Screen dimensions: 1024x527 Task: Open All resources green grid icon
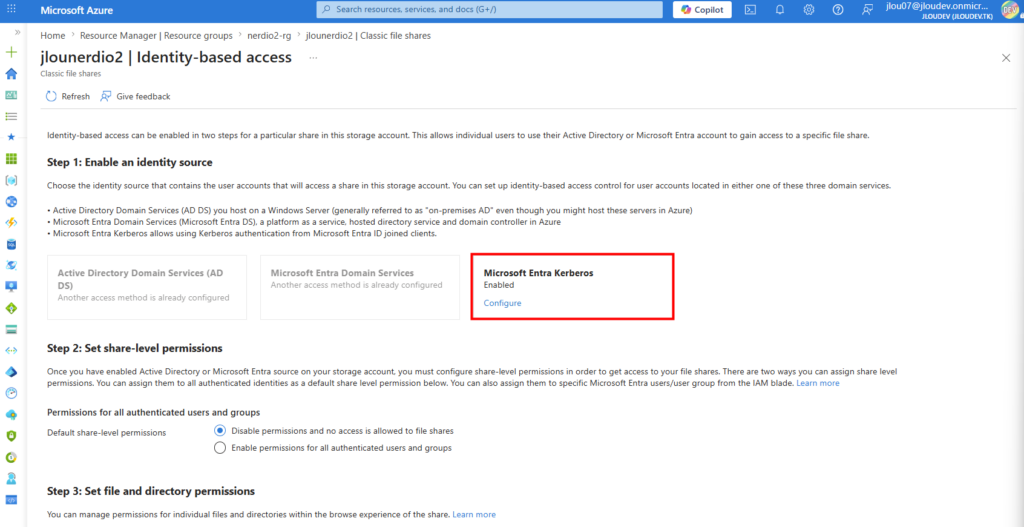point(11,159)
